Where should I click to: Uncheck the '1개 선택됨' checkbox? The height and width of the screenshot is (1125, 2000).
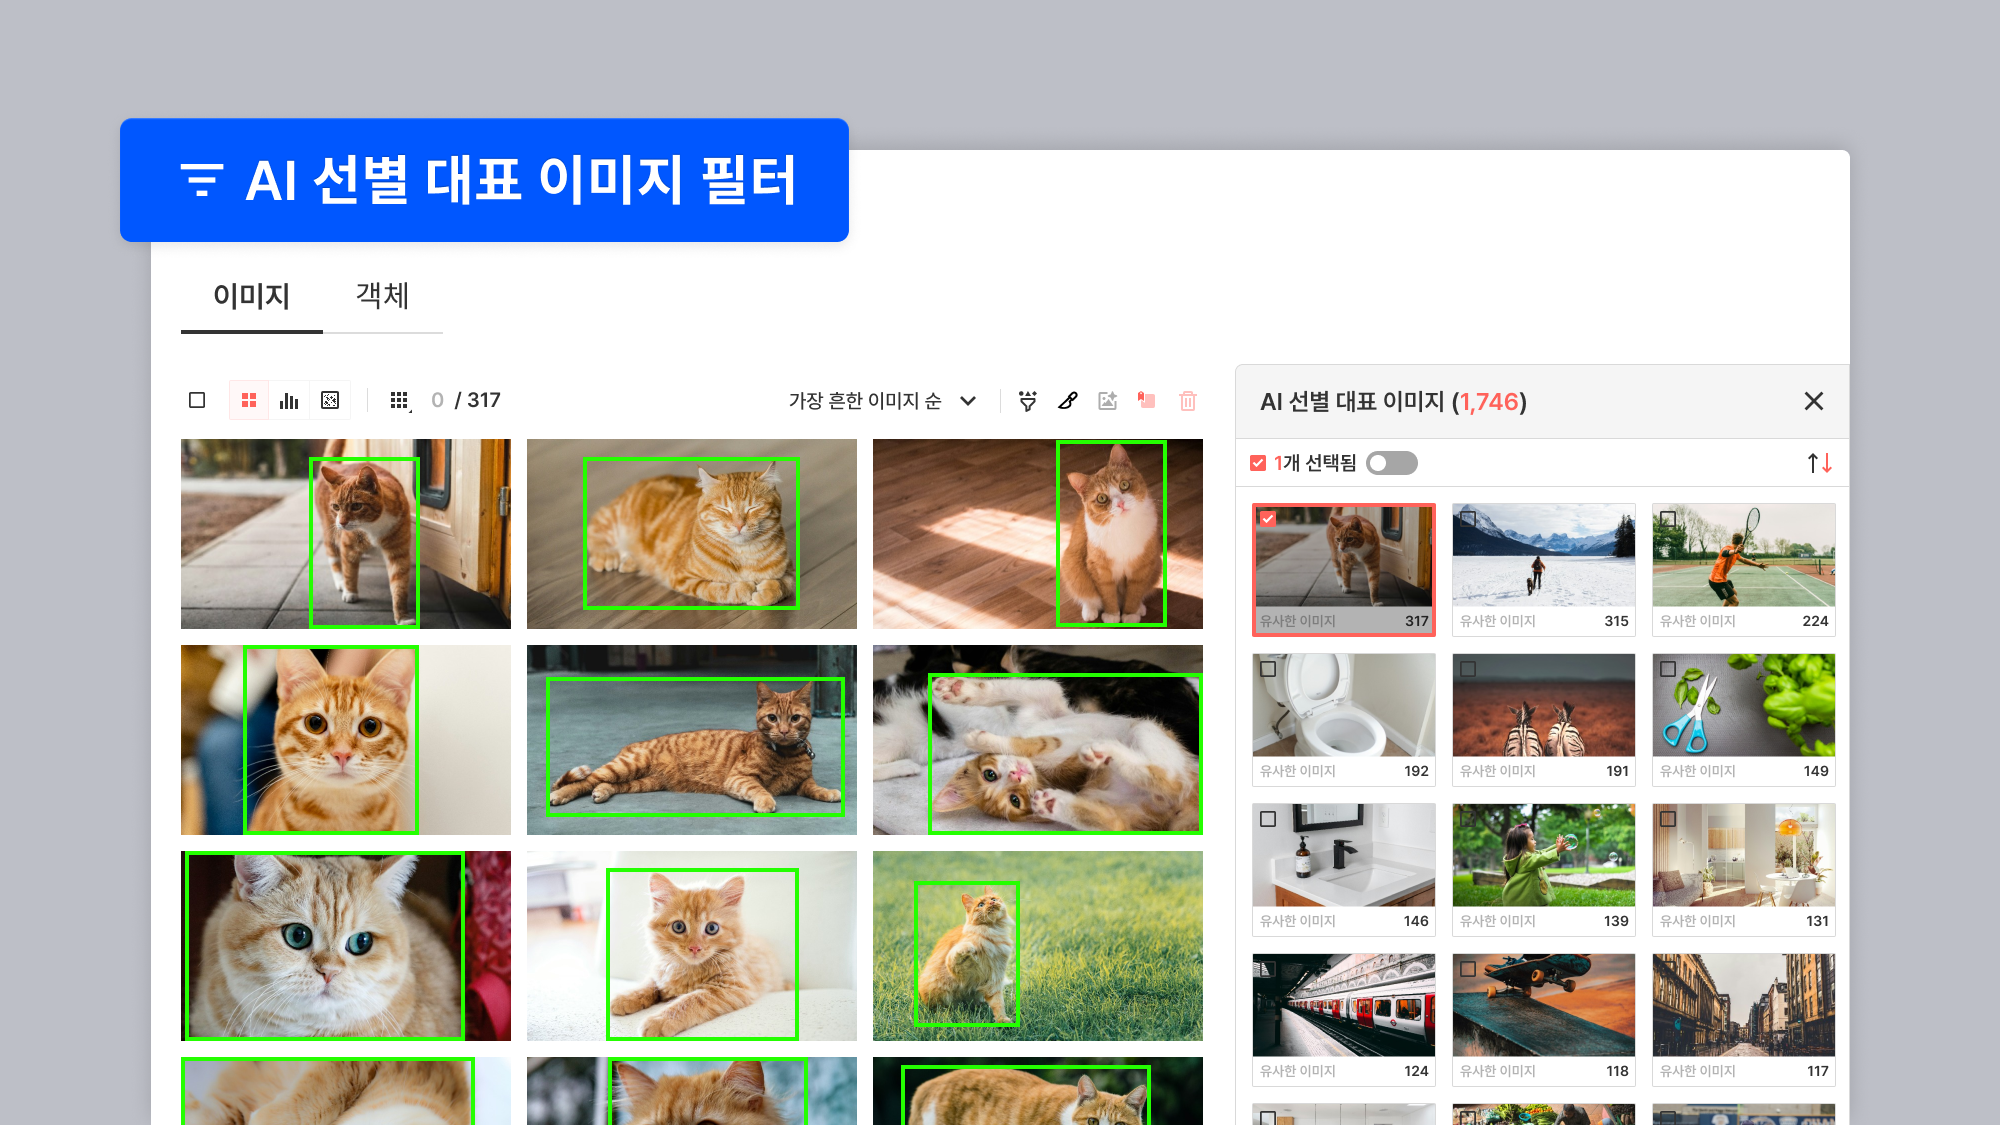[x=1258, y=463]
